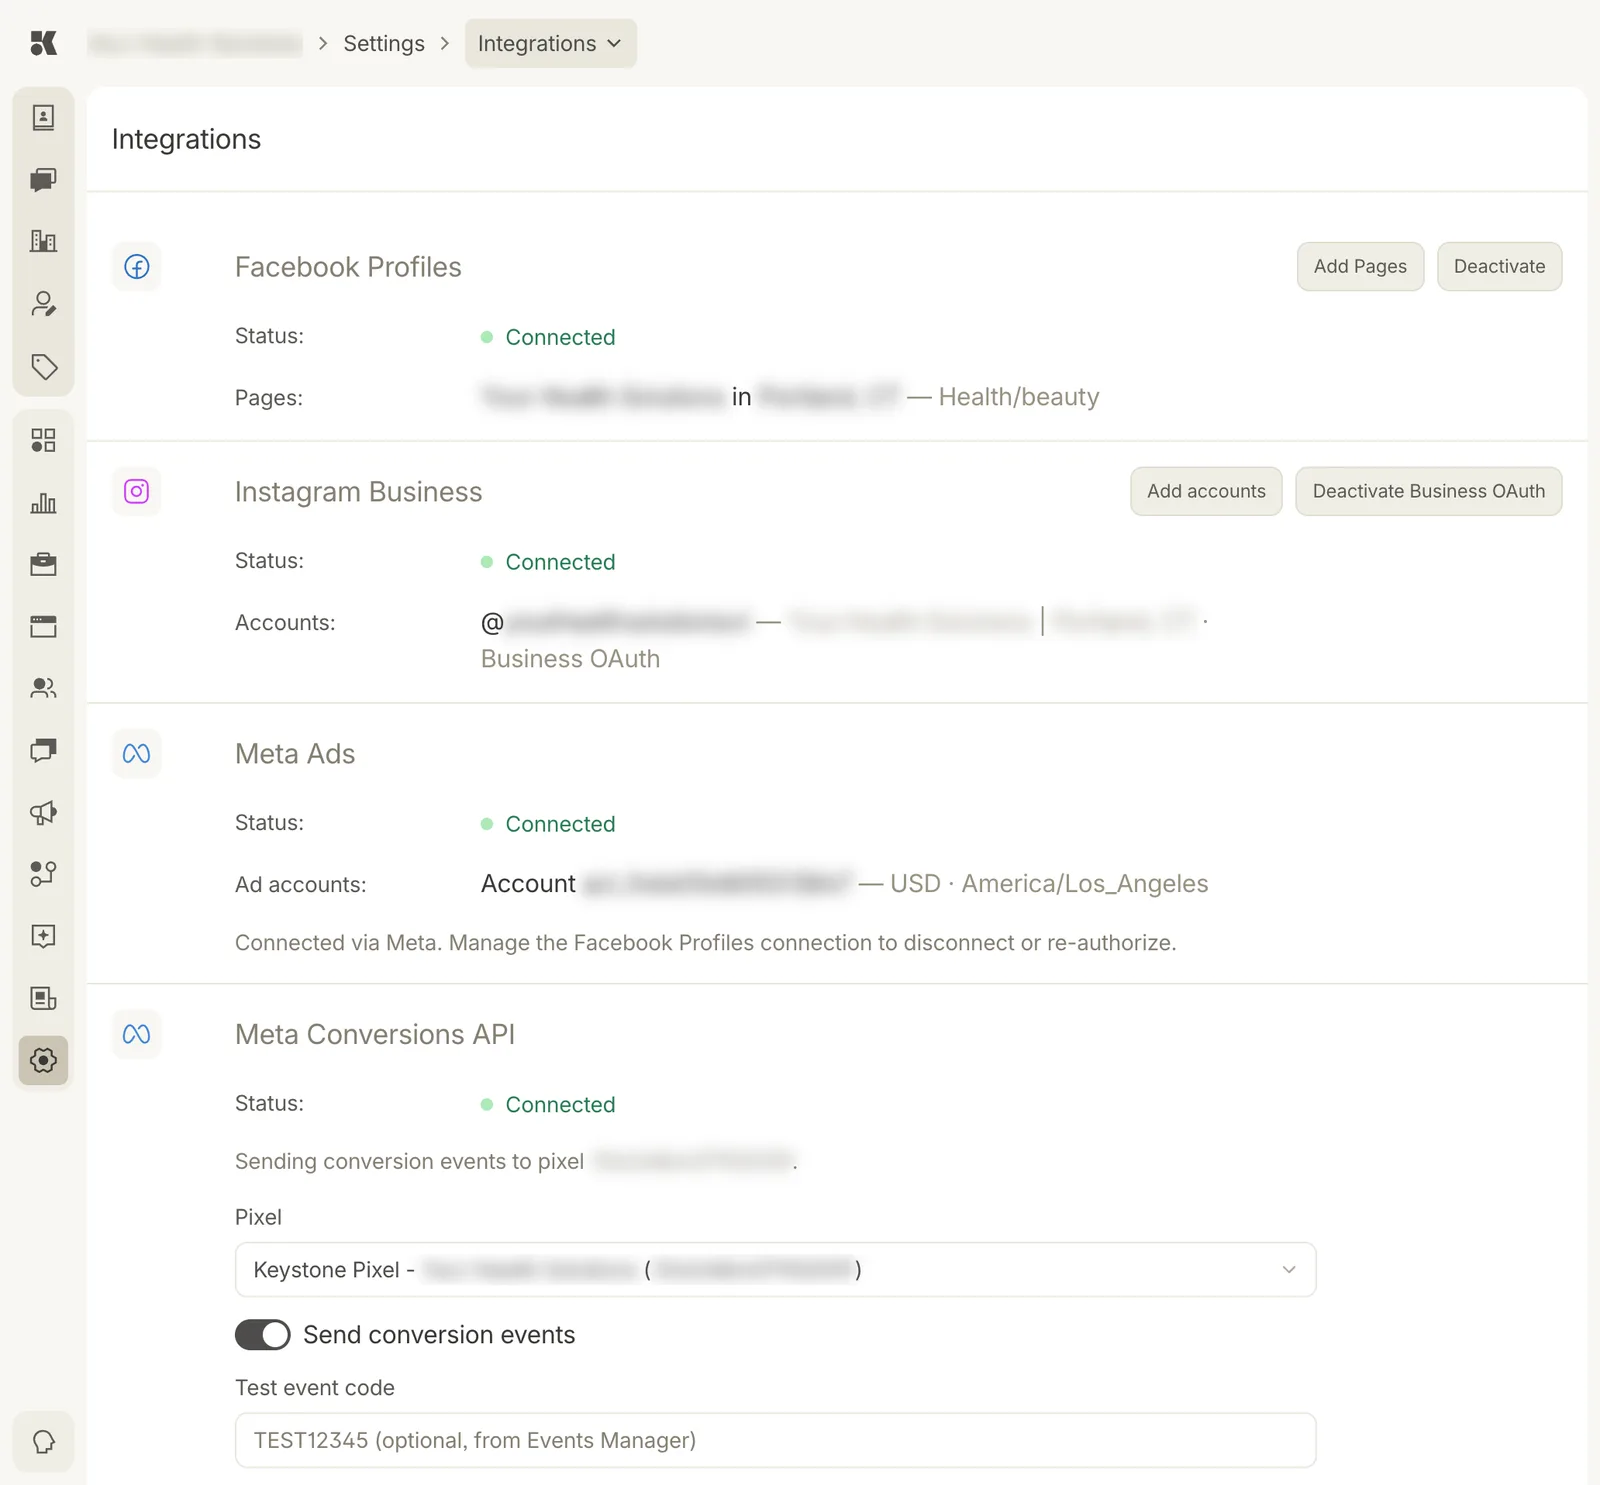Open the browser window sidebar icon
The width and height of the screenshot is (1600, 1485).
click(43, 626)
